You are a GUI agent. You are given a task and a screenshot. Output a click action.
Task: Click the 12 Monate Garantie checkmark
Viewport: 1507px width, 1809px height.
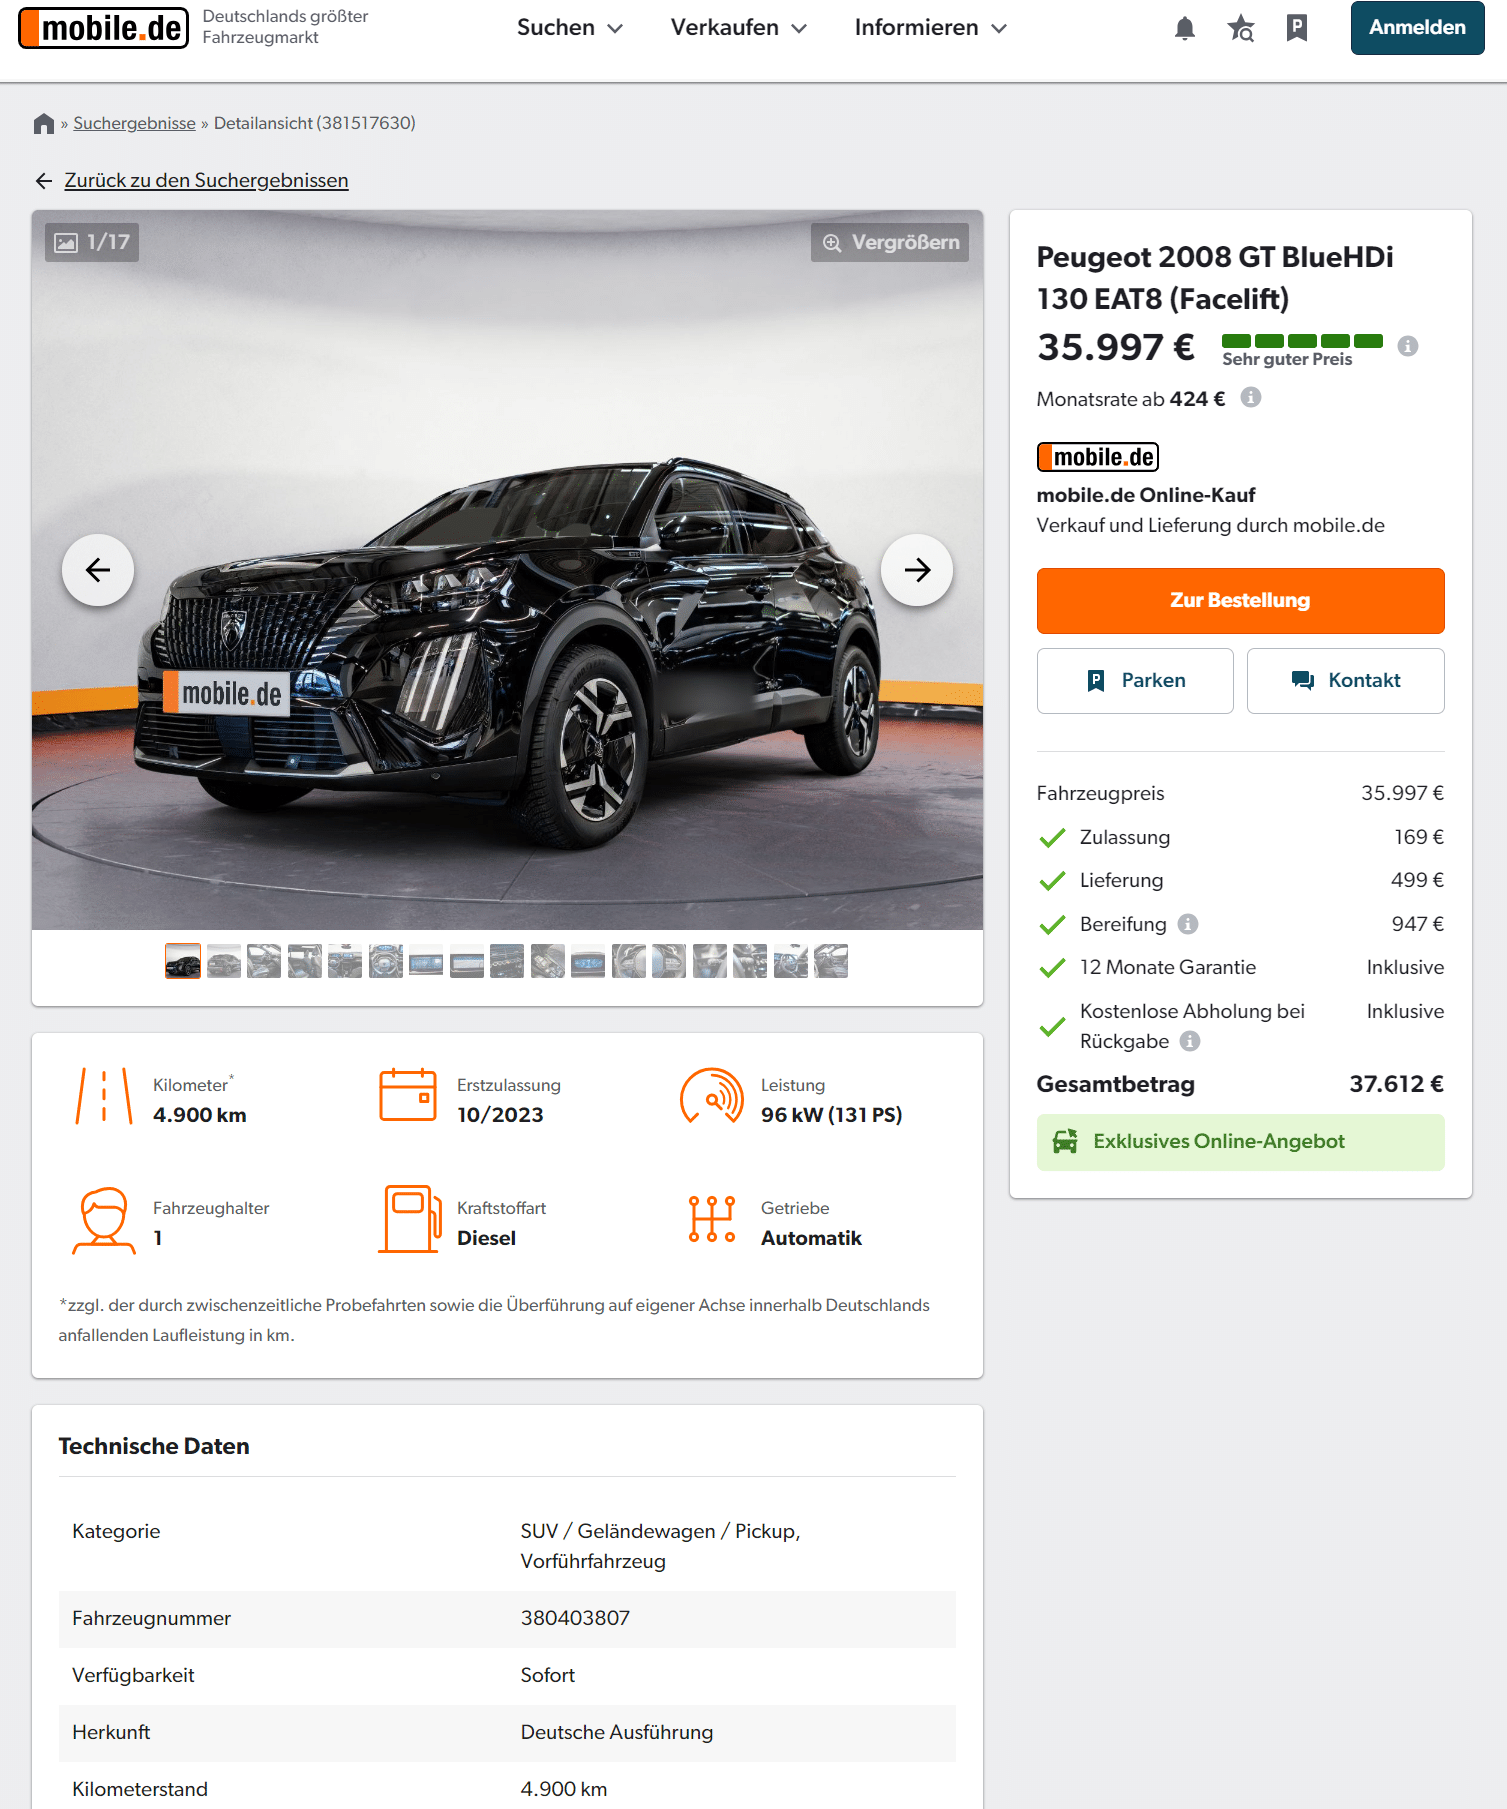tap(1052, 968)
